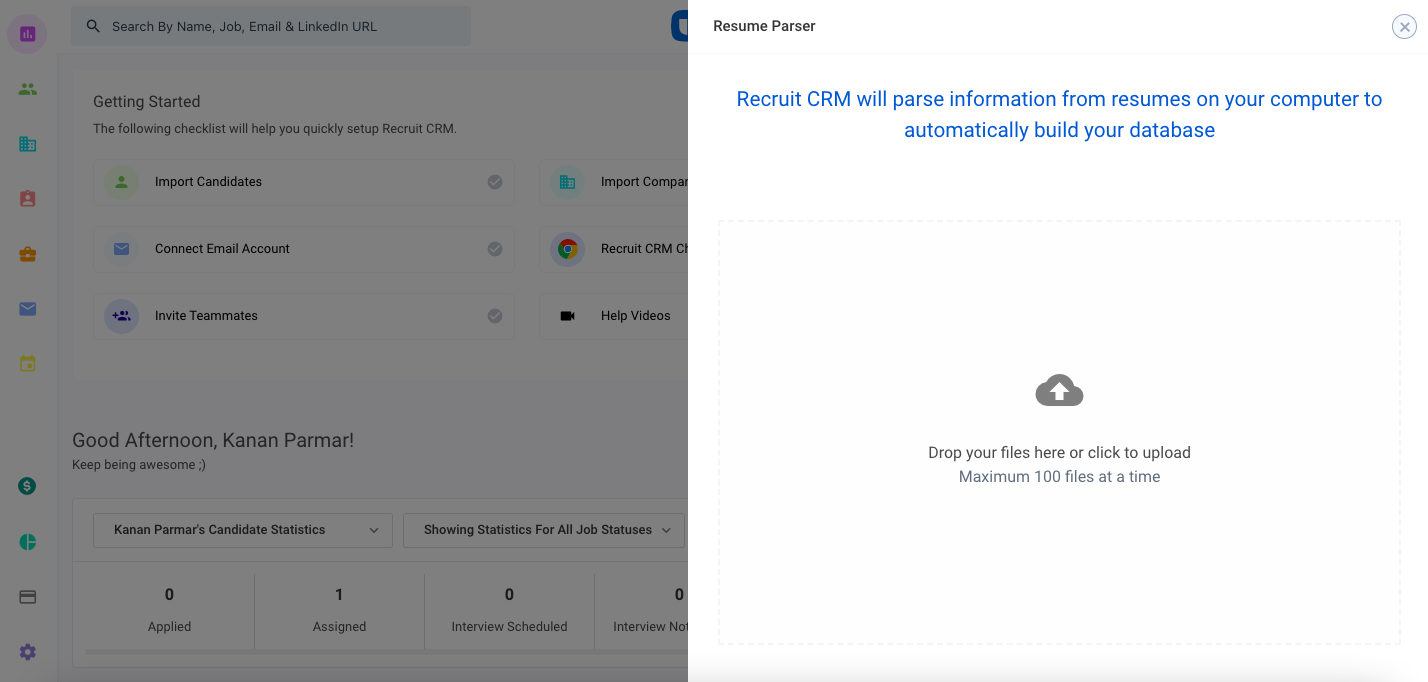
Task: Open Kanan Parmar's Candidate Statistics dropdown
Action: pyautogui.click(x=242, y=530)
